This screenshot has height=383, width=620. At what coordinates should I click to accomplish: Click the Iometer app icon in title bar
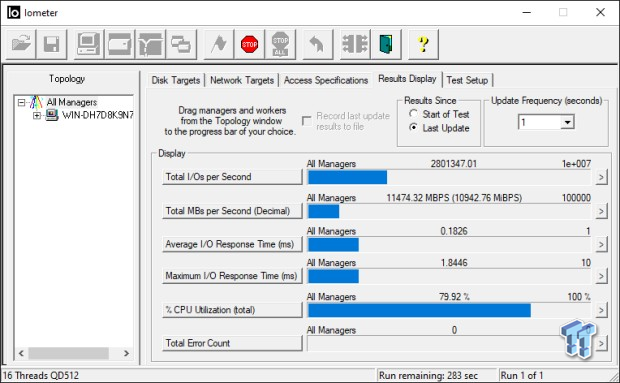13,13
